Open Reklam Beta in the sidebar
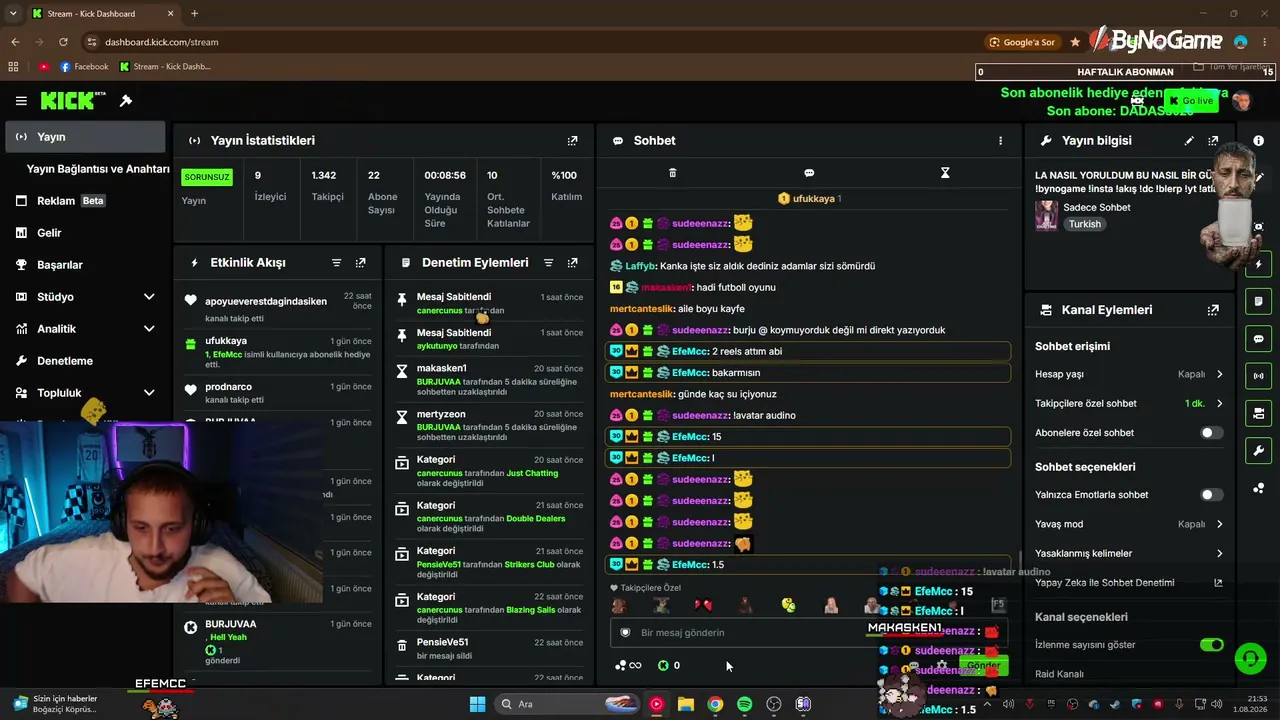1280x720 pixels. coord(85,201)
